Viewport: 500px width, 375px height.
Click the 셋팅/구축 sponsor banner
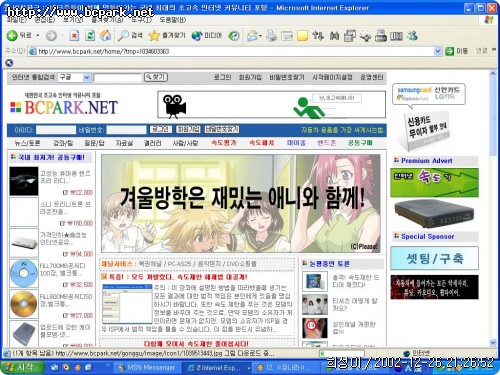click(x=434, y=258)
